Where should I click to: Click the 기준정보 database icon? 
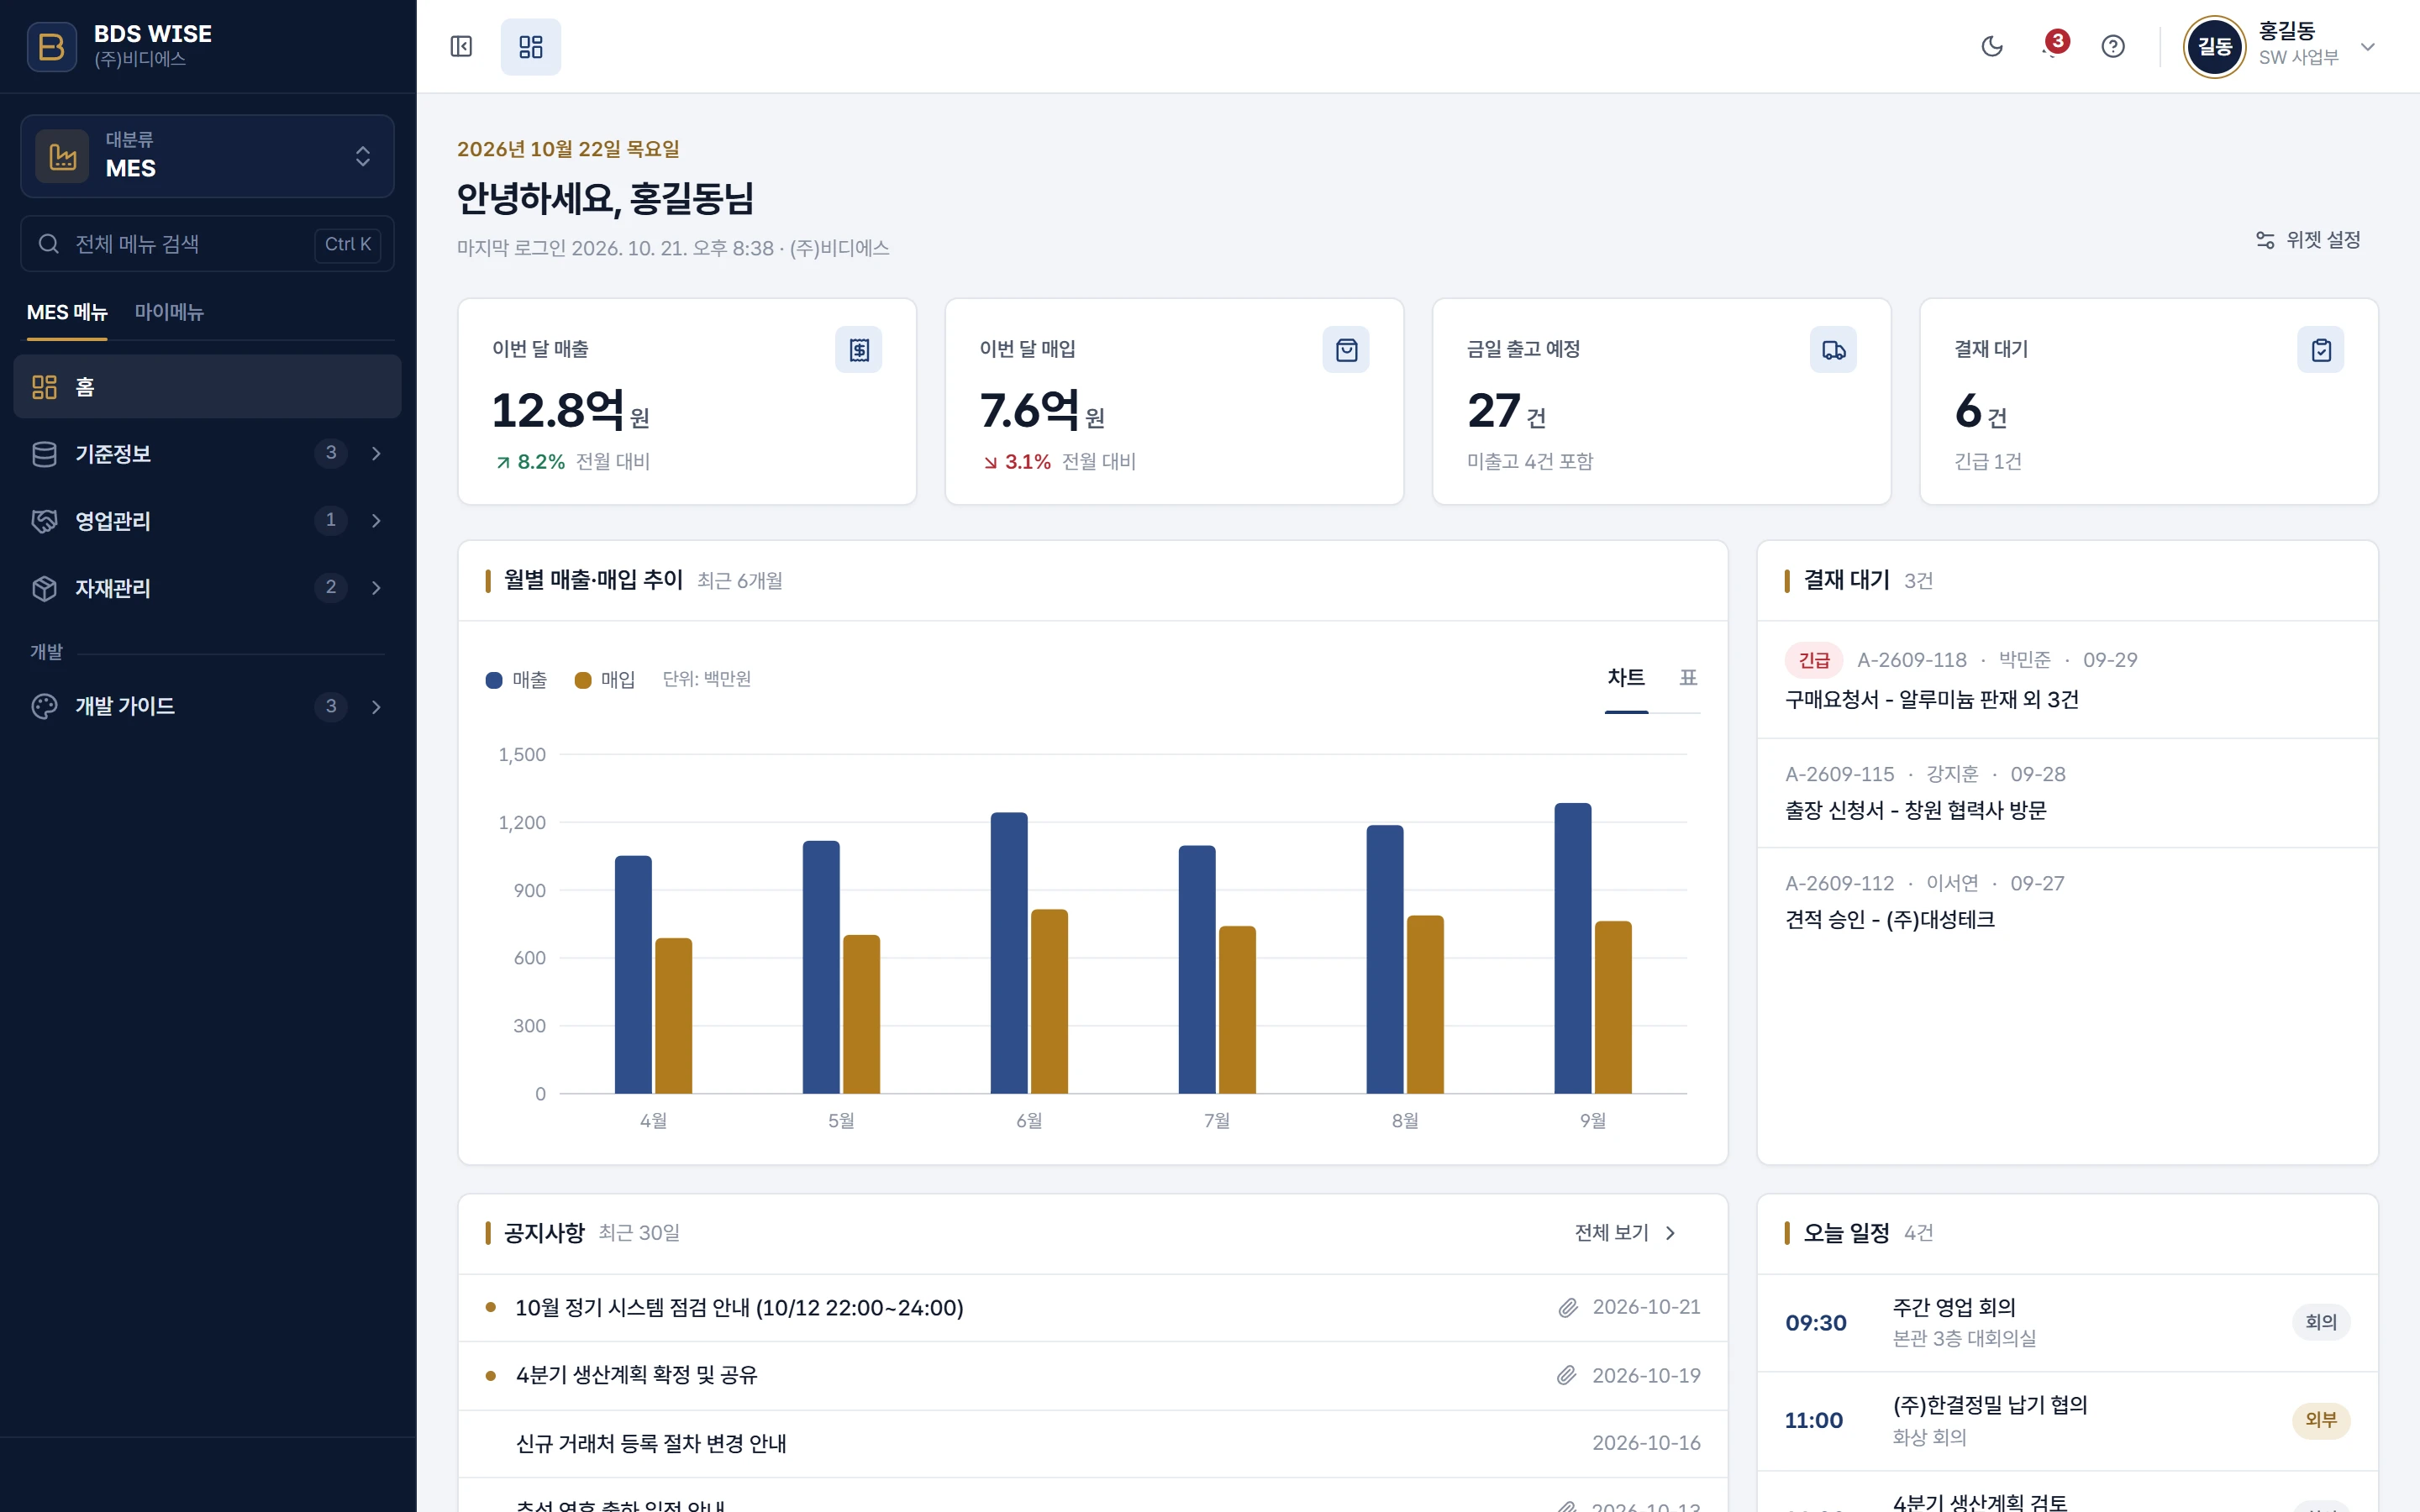pos(44,454)
